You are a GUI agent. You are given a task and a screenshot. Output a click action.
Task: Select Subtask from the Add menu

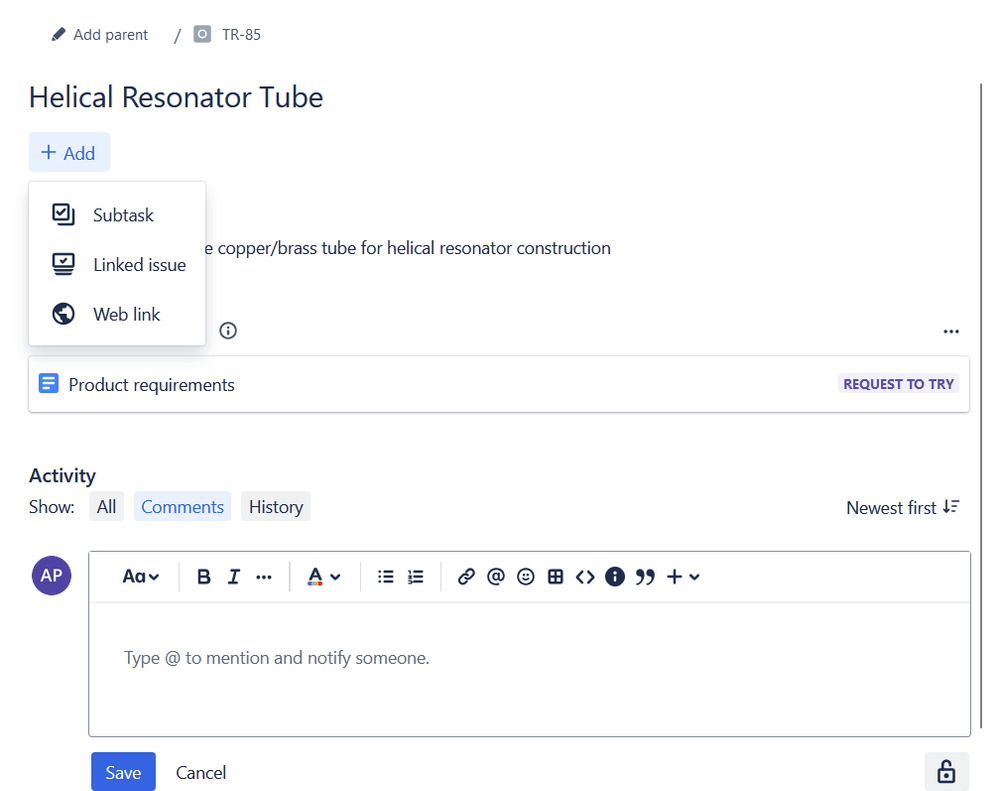117,215
